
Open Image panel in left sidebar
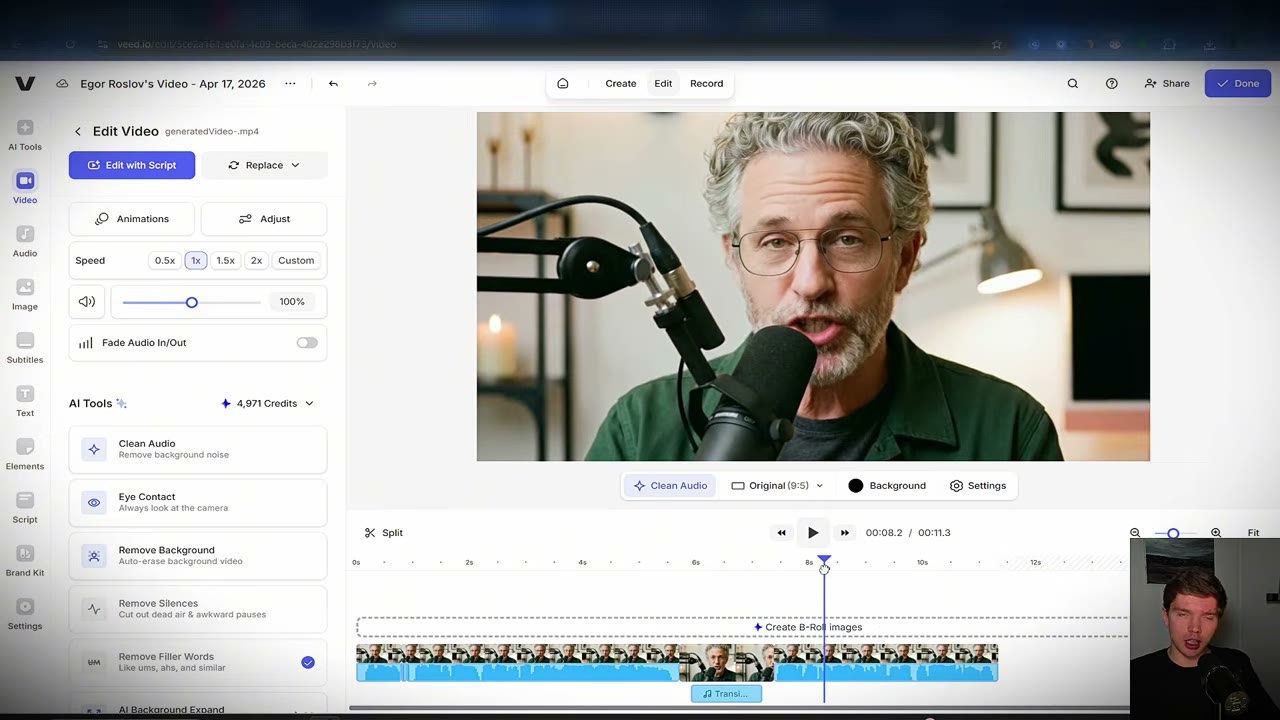(25, 294)
